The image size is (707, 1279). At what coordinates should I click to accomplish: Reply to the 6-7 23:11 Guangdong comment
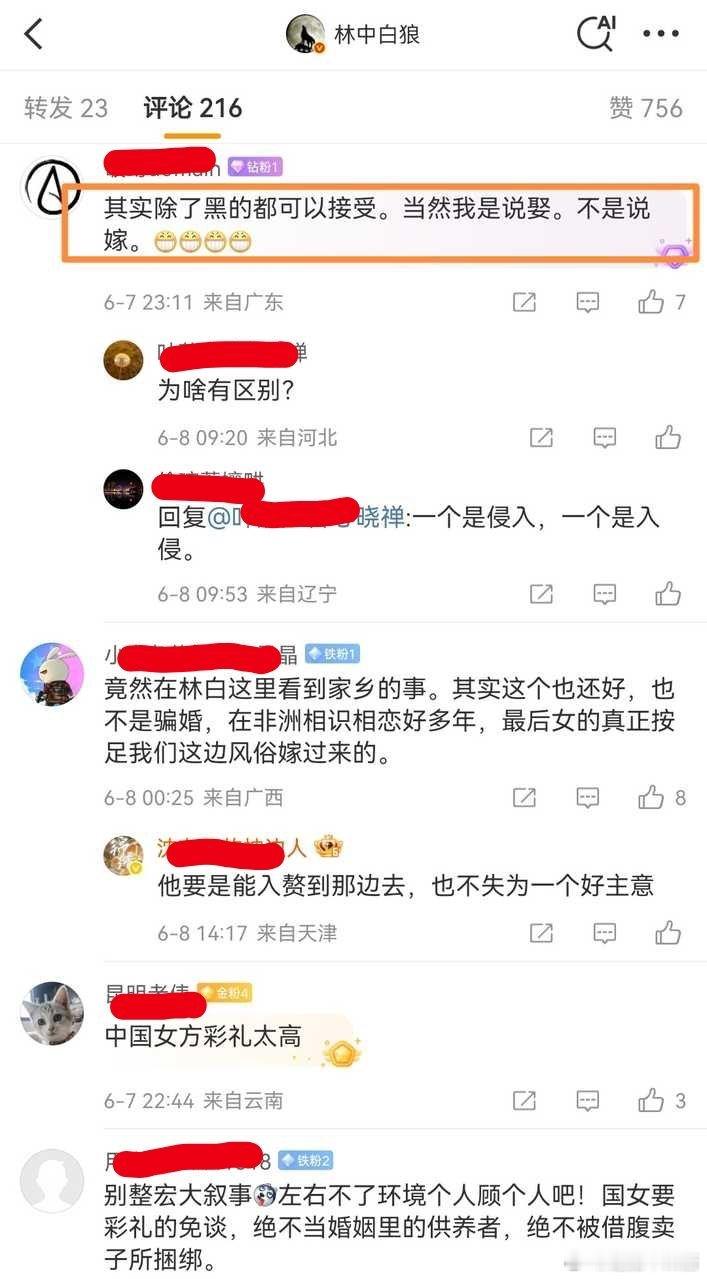click(588, 301)
